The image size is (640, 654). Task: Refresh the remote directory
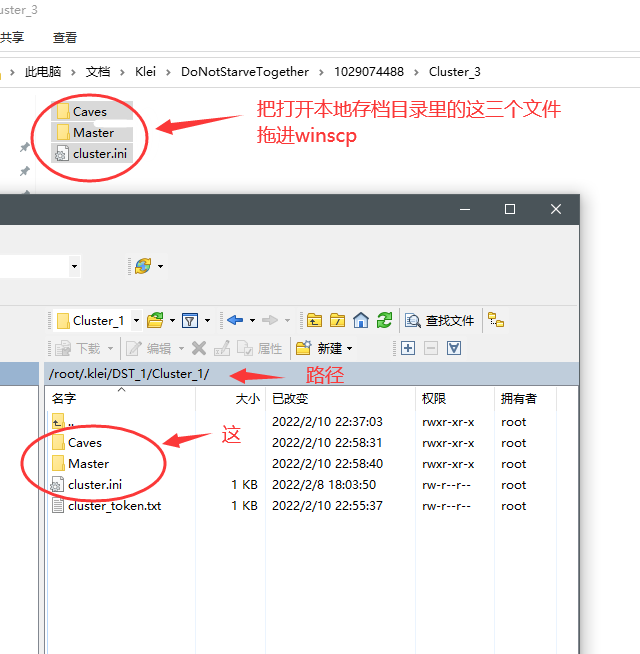[x=384, y=320]
